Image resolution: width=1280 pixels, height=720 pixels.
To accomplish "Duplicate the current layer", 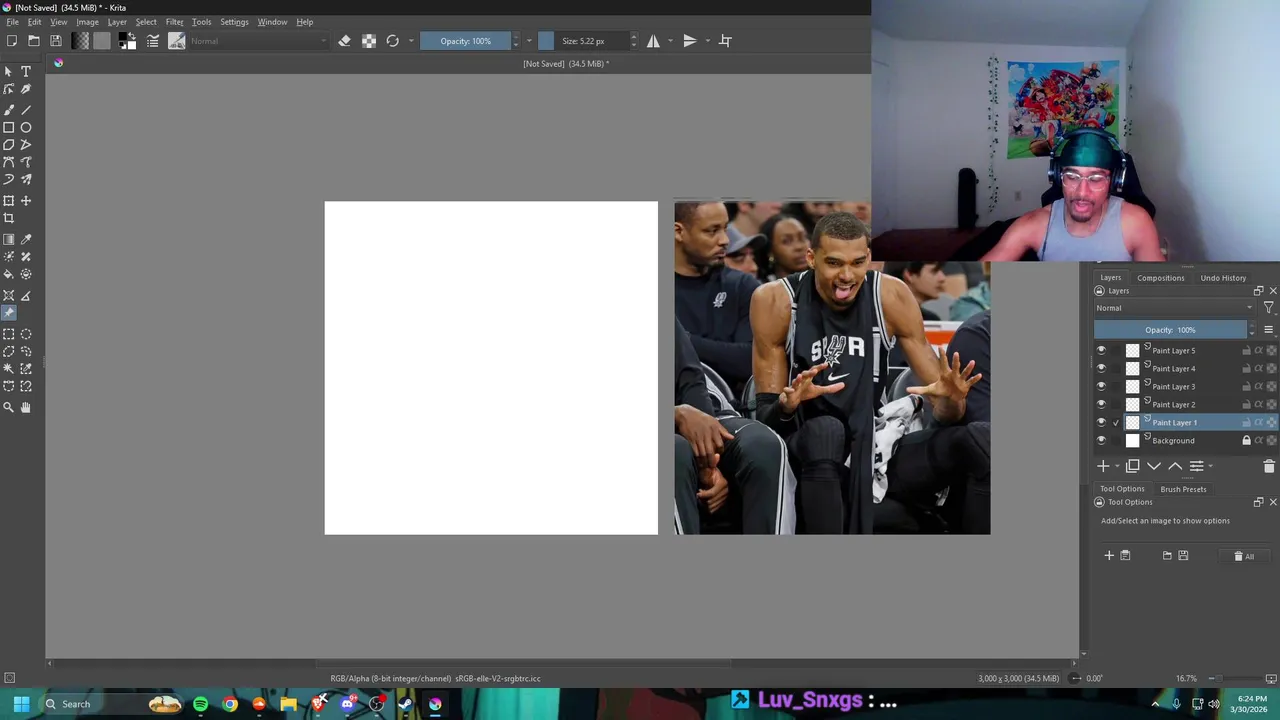I will pyautogui.click(x=1132, y=466).
